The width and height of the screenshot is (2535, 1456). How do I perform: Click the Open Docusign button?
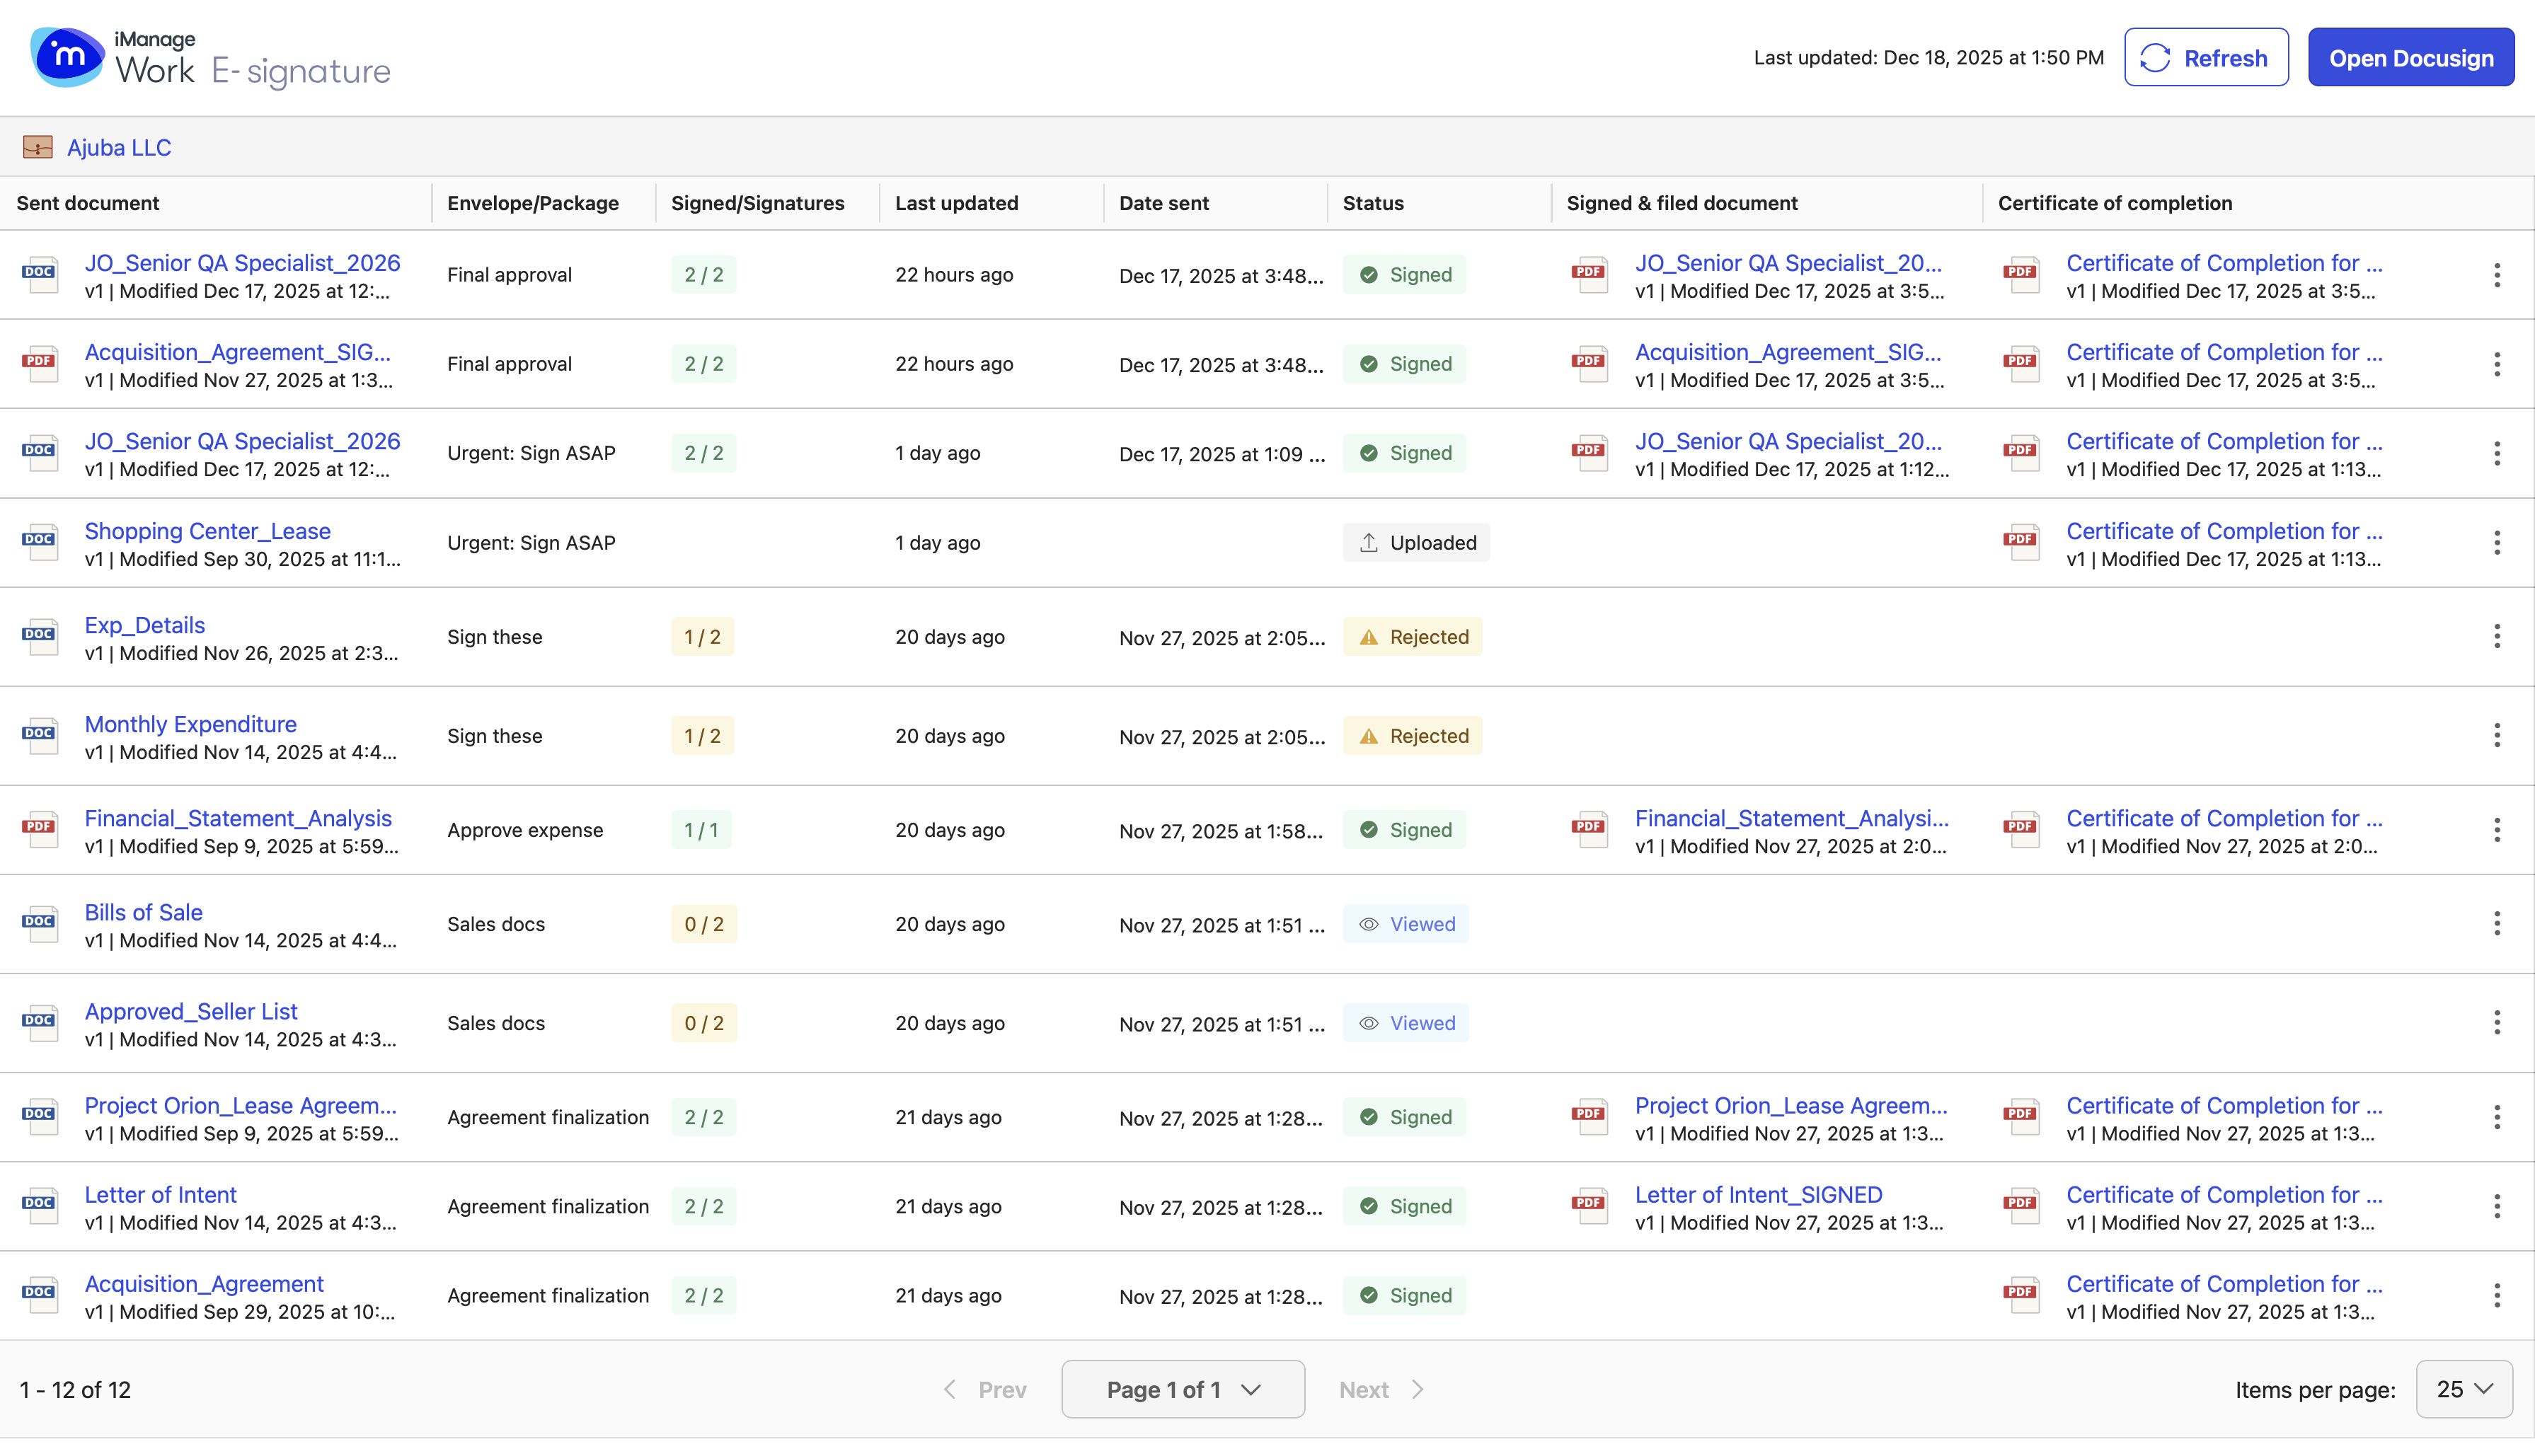pos(2411,57)
